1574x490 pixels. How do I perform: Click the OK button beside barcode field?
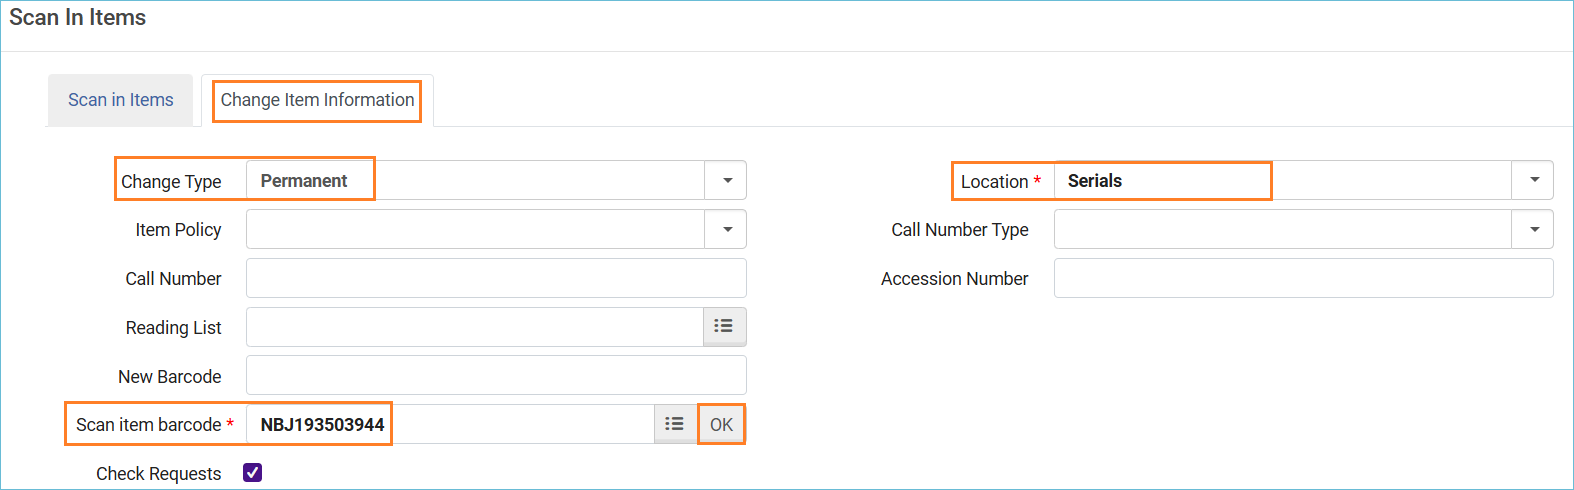[721, 425]
